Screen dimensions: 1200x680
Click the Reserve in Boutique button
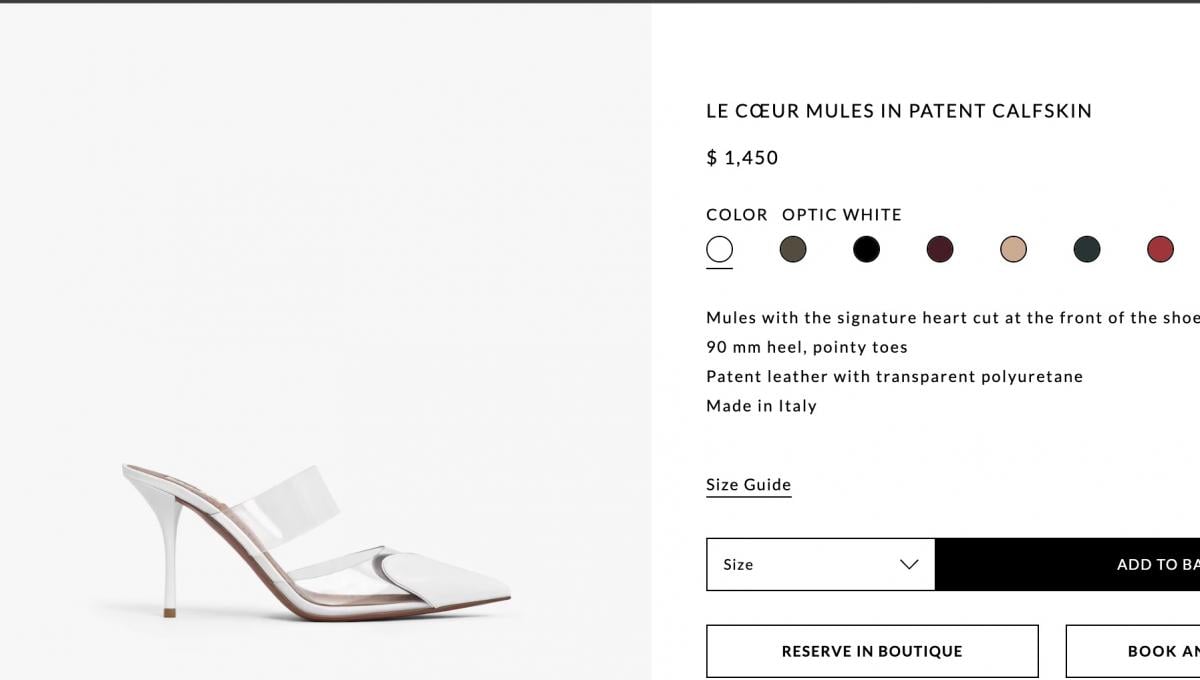click(872, 651)
